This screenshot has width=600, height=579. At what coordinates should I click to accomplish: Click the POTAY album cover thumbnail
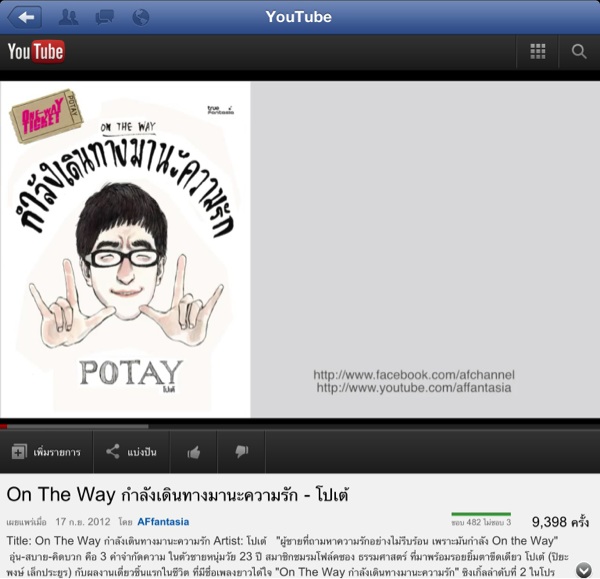pyautogui.click(x=126, y=249)
